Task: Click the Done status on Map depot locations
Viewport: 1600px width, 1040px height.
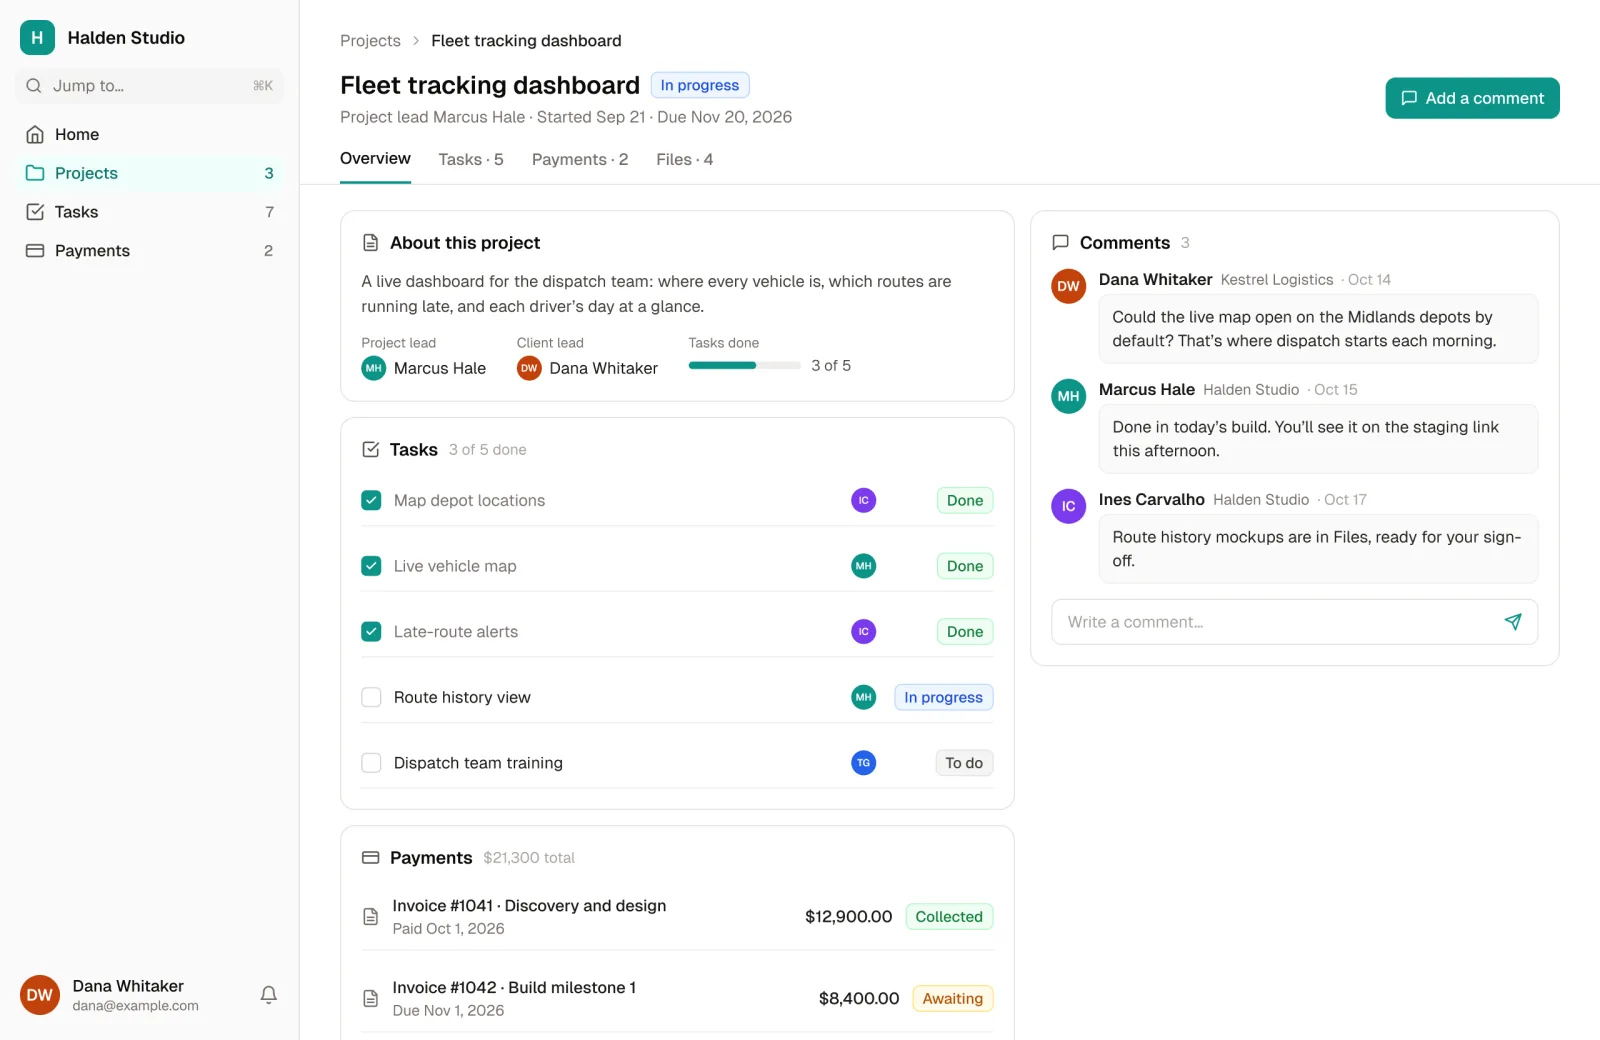Action: pos(965,501)
